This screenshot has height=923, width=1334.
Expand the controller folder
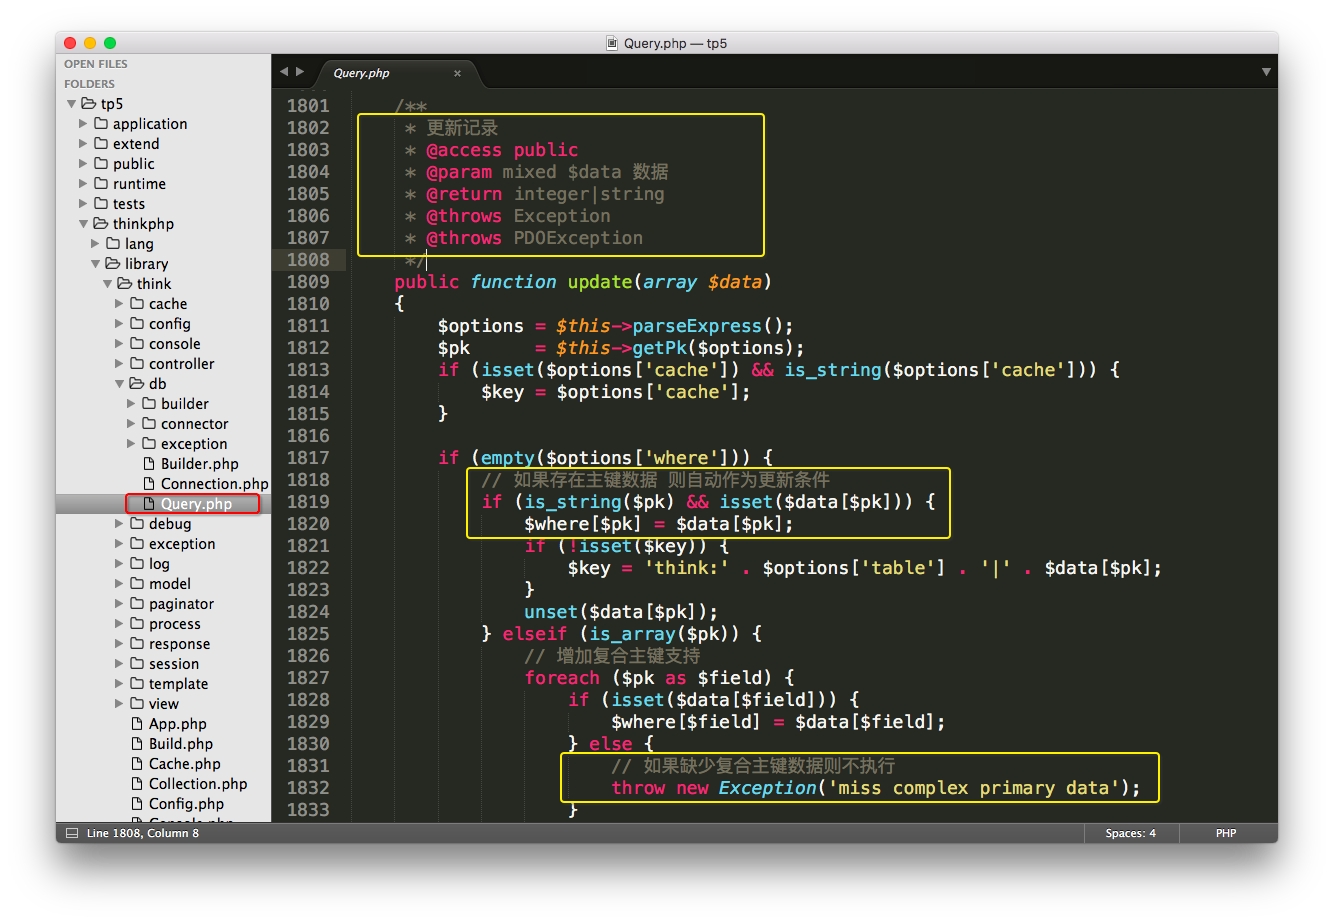tap(120, 364)
